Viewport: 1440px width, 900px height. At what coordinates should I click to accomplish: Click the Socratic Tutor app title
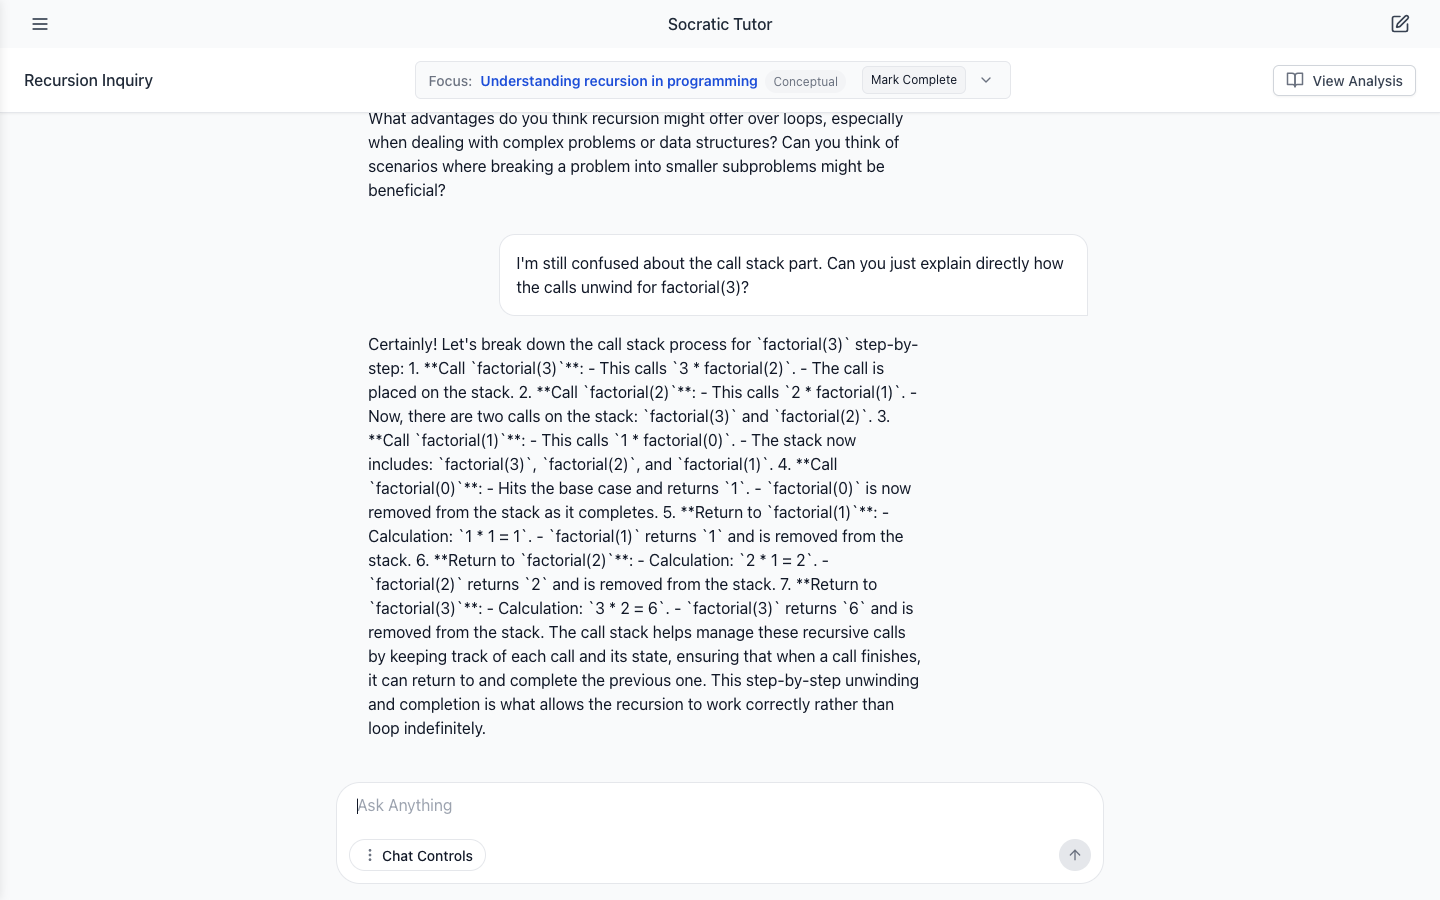tap(720, 24)
